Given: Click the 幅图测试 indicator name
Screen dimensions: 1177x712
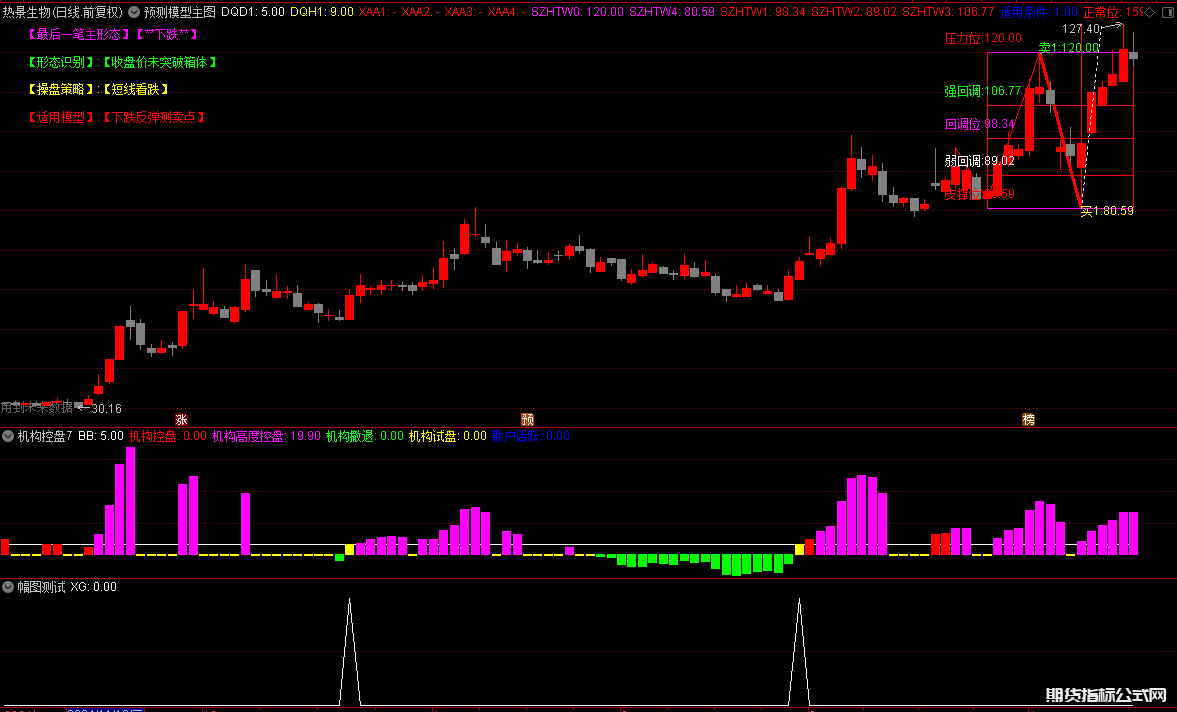Looking at the screenshot, I should [41, 587].
